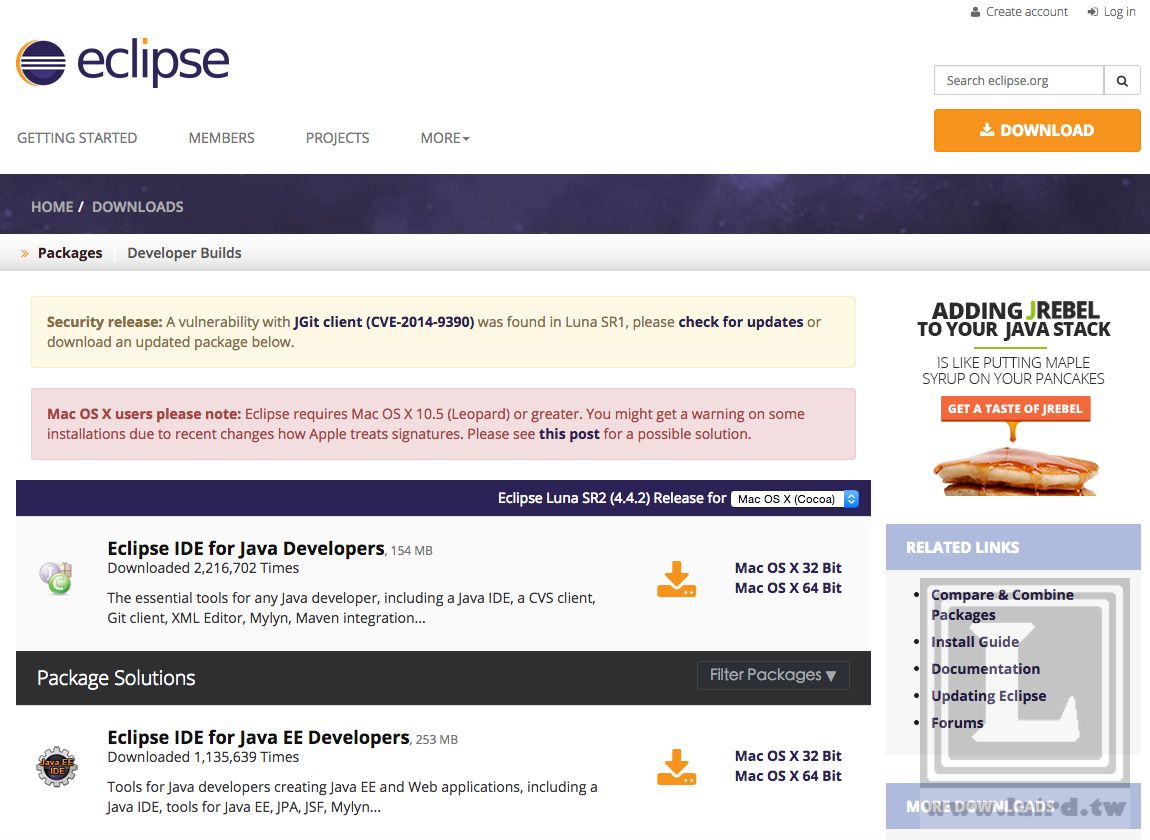Click the orange DOWNLOAD button
Image resolution: width=1150 pixels, height=840 pixels.
coord(1036,130)
